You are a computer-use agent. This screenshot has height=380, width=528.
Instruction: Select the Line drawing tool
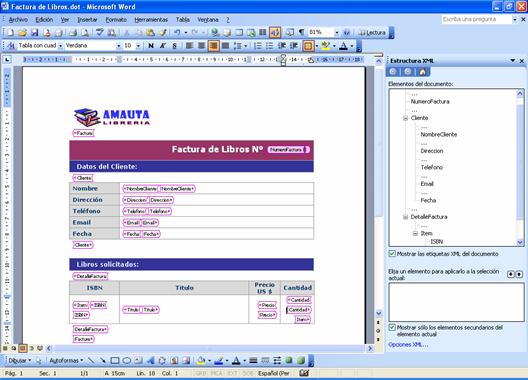click(x=91, y=360)
